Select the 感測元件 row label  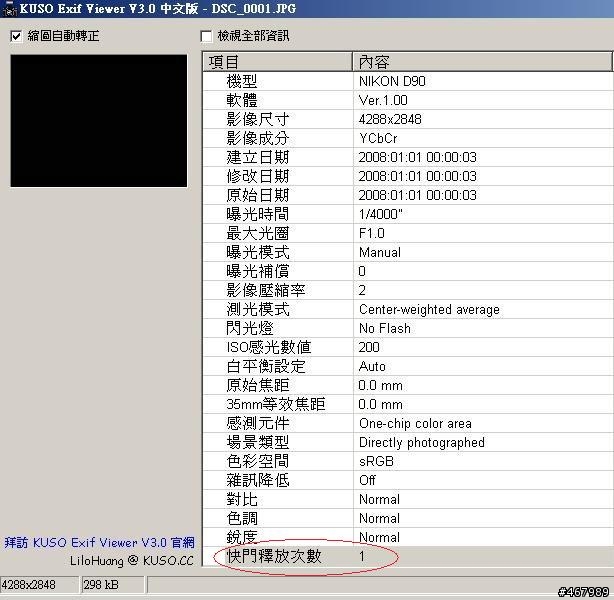tap(257, 423)
